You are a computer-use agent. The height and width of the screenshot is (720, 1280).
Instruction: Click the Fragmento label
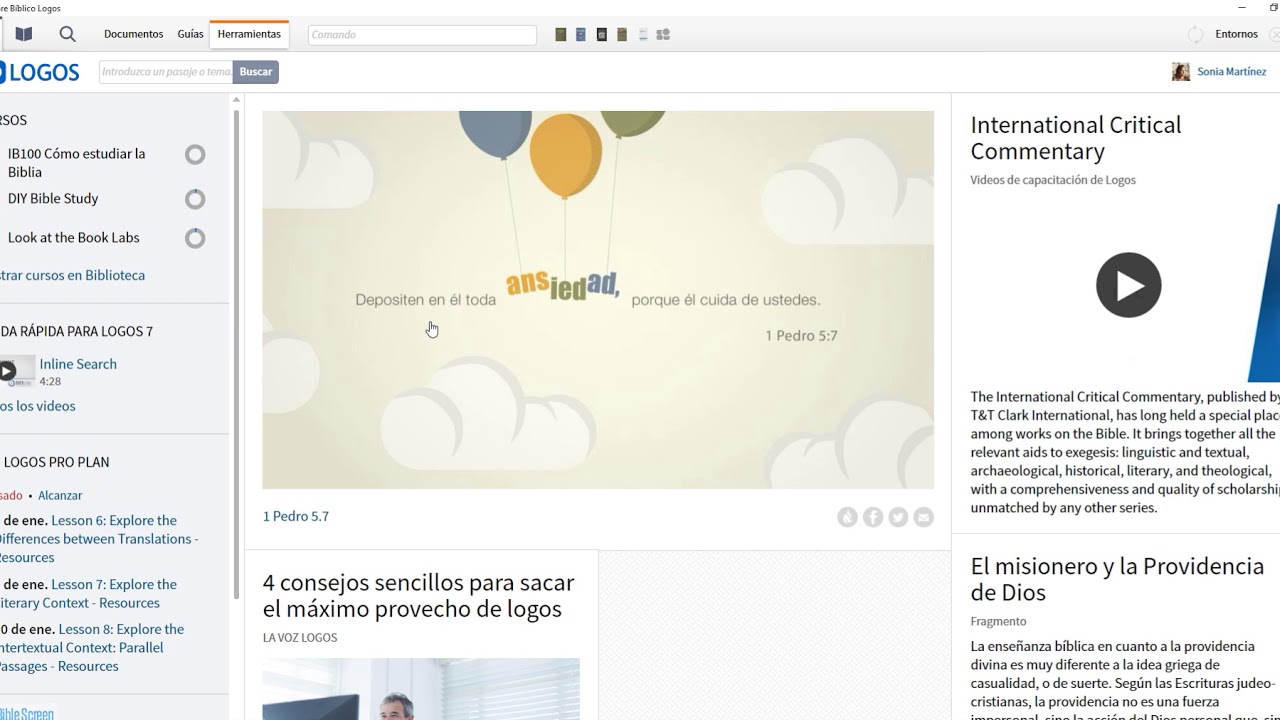click(998, 621)
